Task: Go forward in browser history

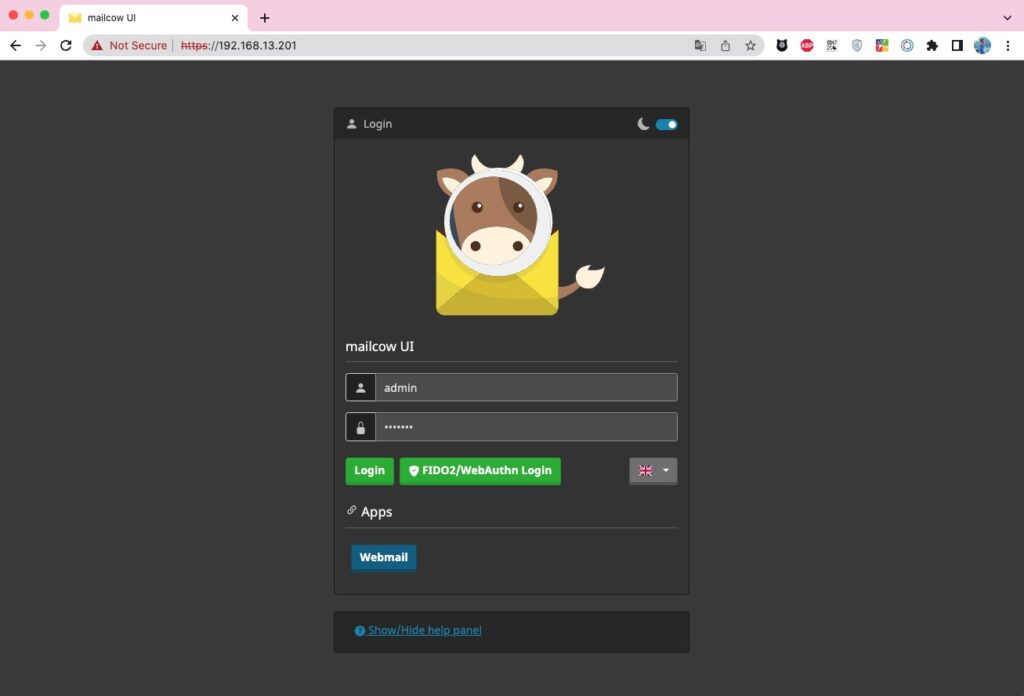Action: point(40,46)
